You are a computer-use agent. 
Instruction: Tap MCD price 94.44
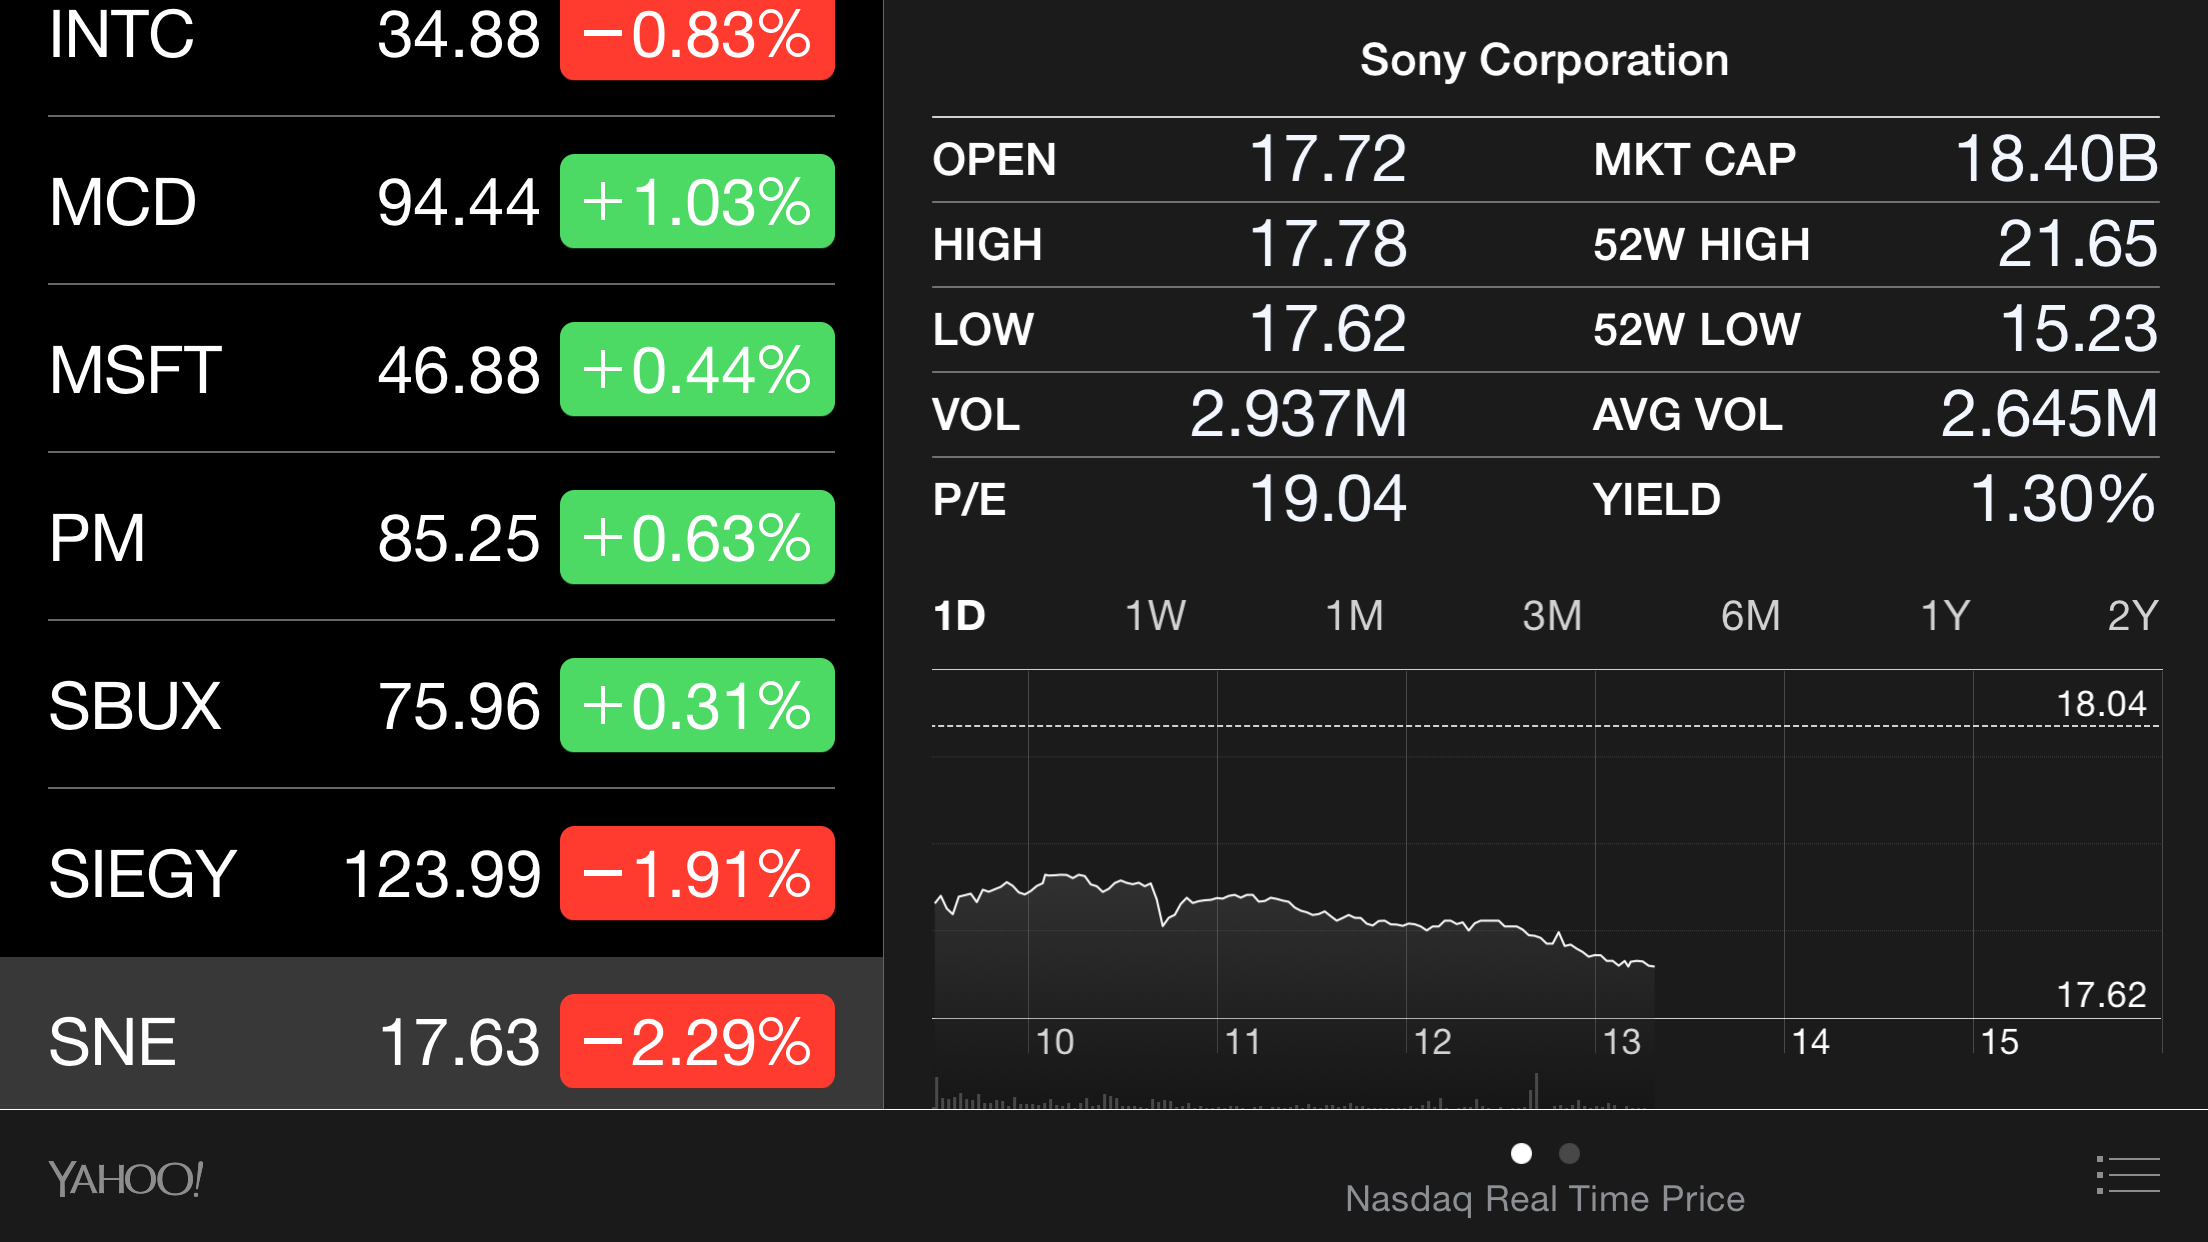pyautogui.click(x=458, y=202)
